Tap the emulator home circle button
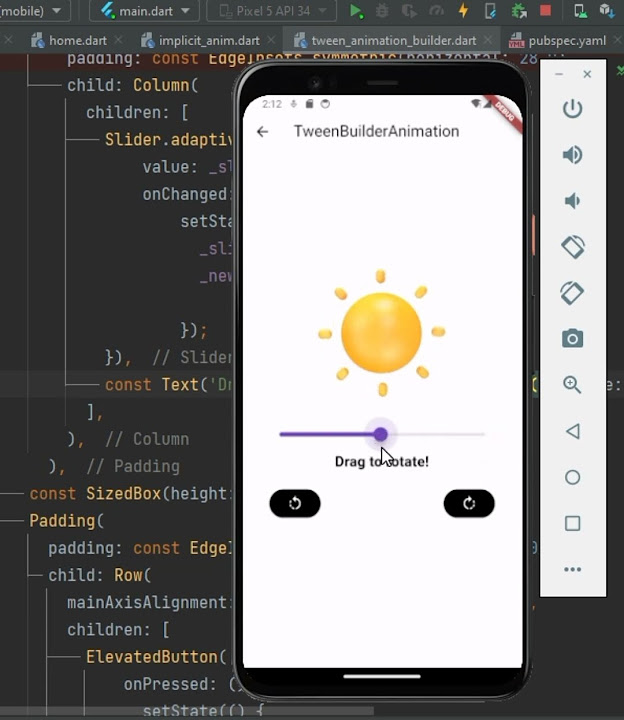The width and height of the screenshot is (624, 720). point(572,477)
